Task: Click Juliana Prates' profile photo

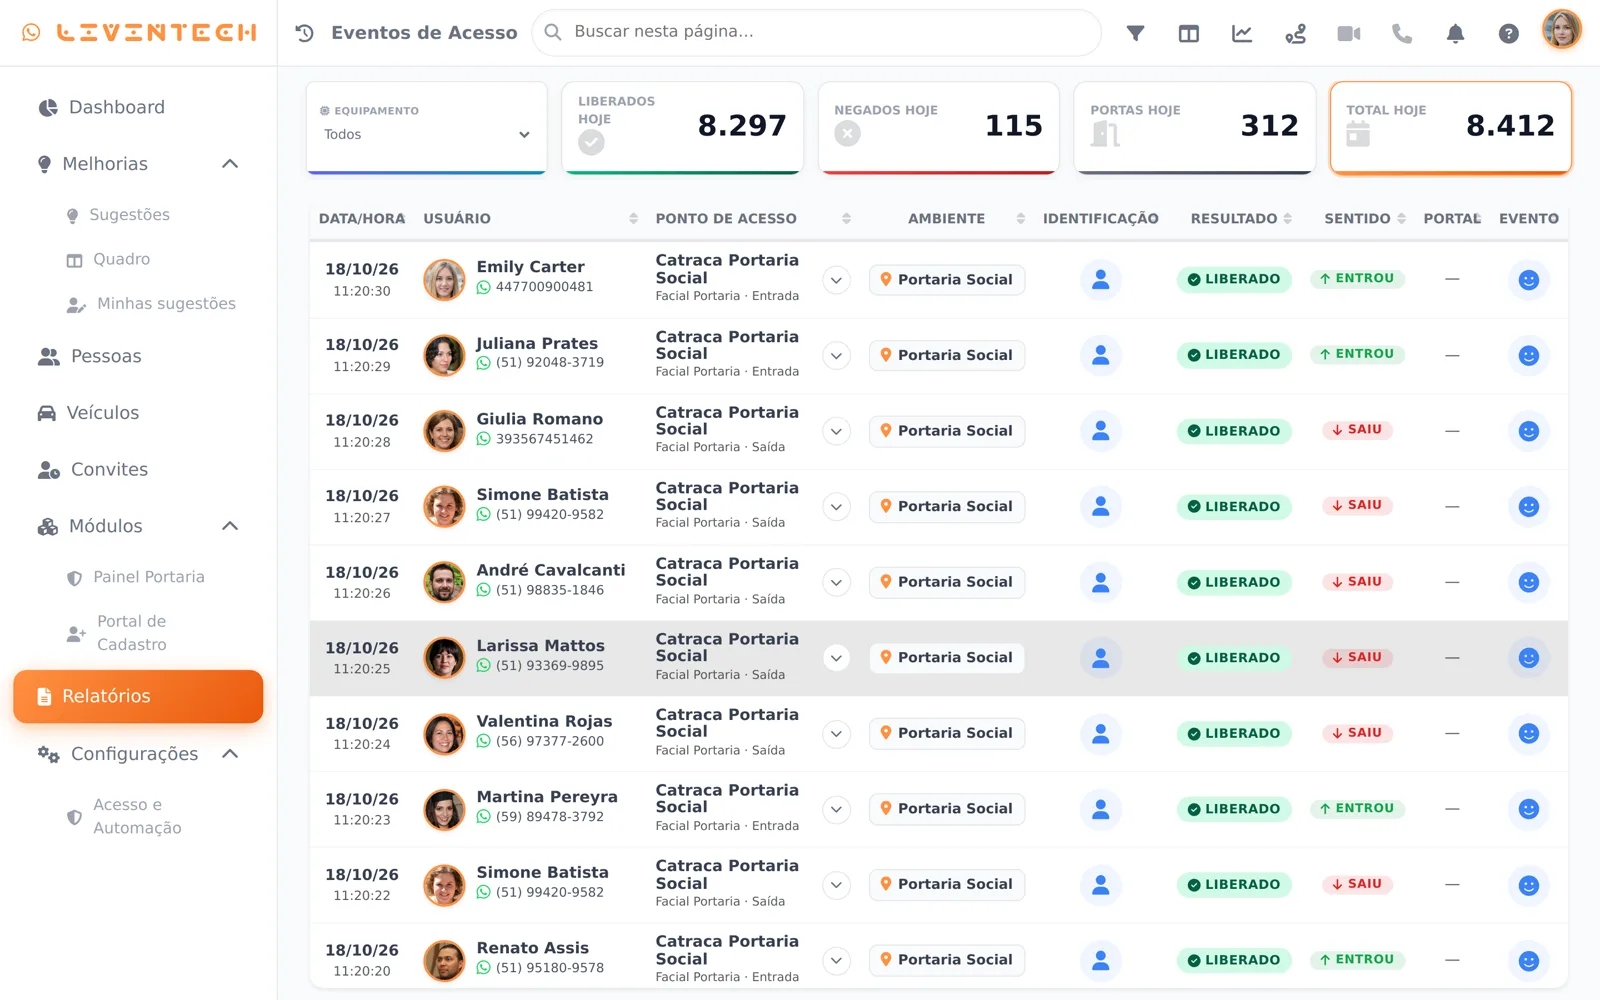Action: (x=444, y=355)
